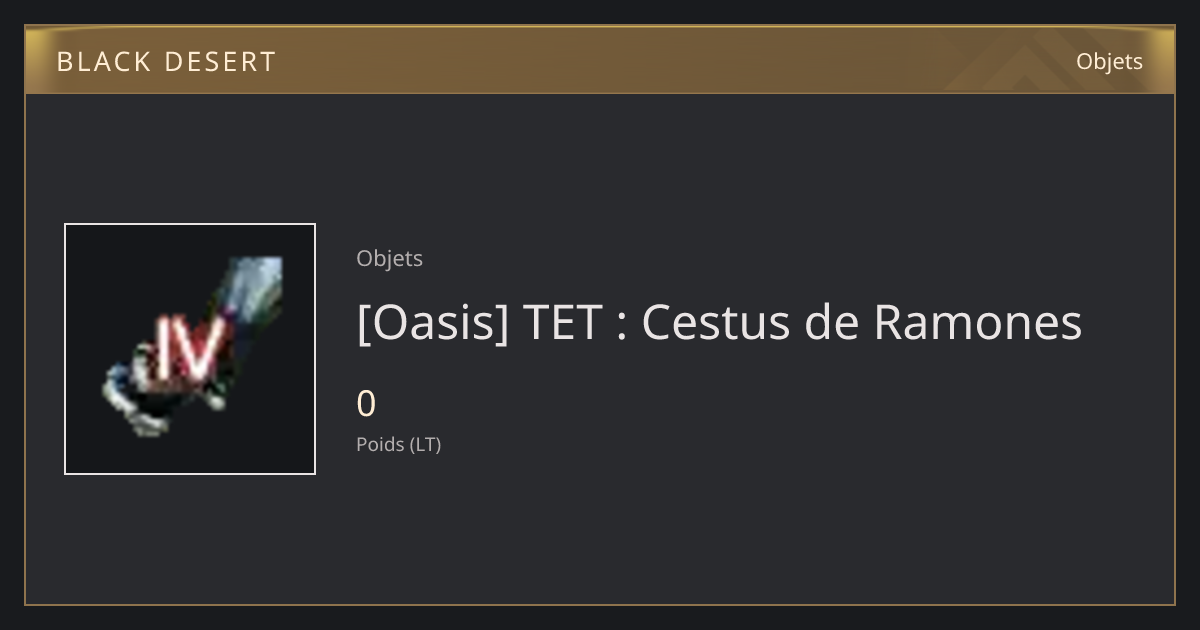The image size is (1200, 630).
Task: Click the weight value 0
Action: click(366, 404)
